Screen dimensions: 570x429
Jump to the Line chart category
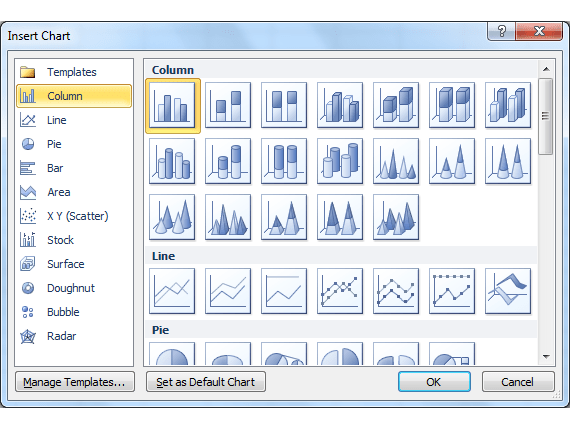click(74, 120)
